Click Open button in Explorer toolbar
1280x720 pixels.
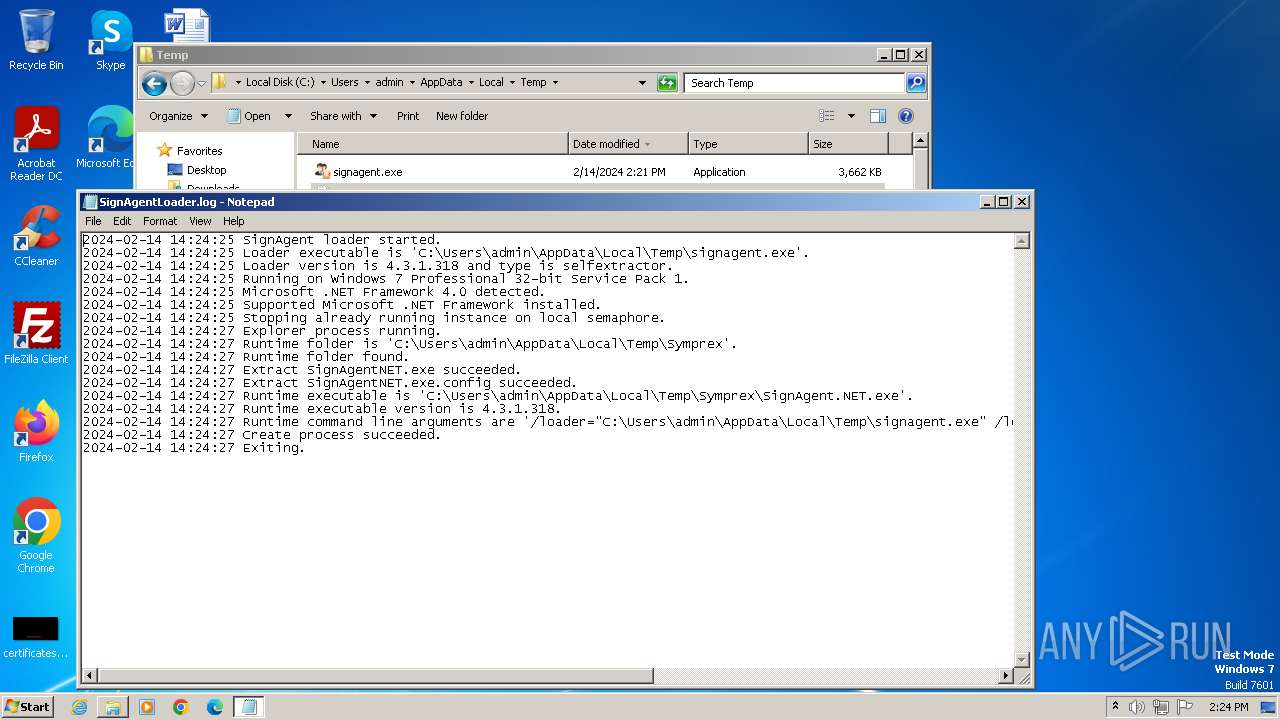click(249, 116)
